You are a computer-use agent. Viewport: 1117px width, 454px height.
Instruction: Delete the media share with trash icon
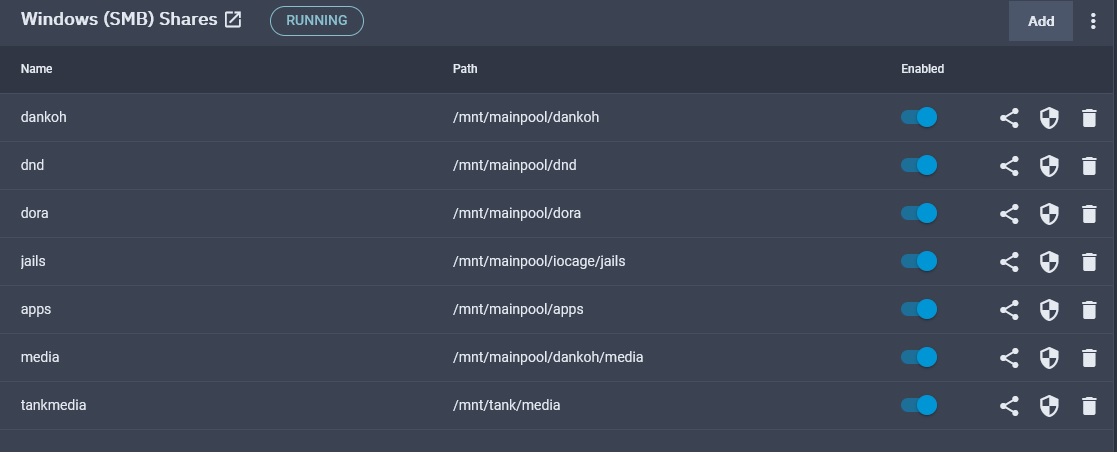[1089, 358]
